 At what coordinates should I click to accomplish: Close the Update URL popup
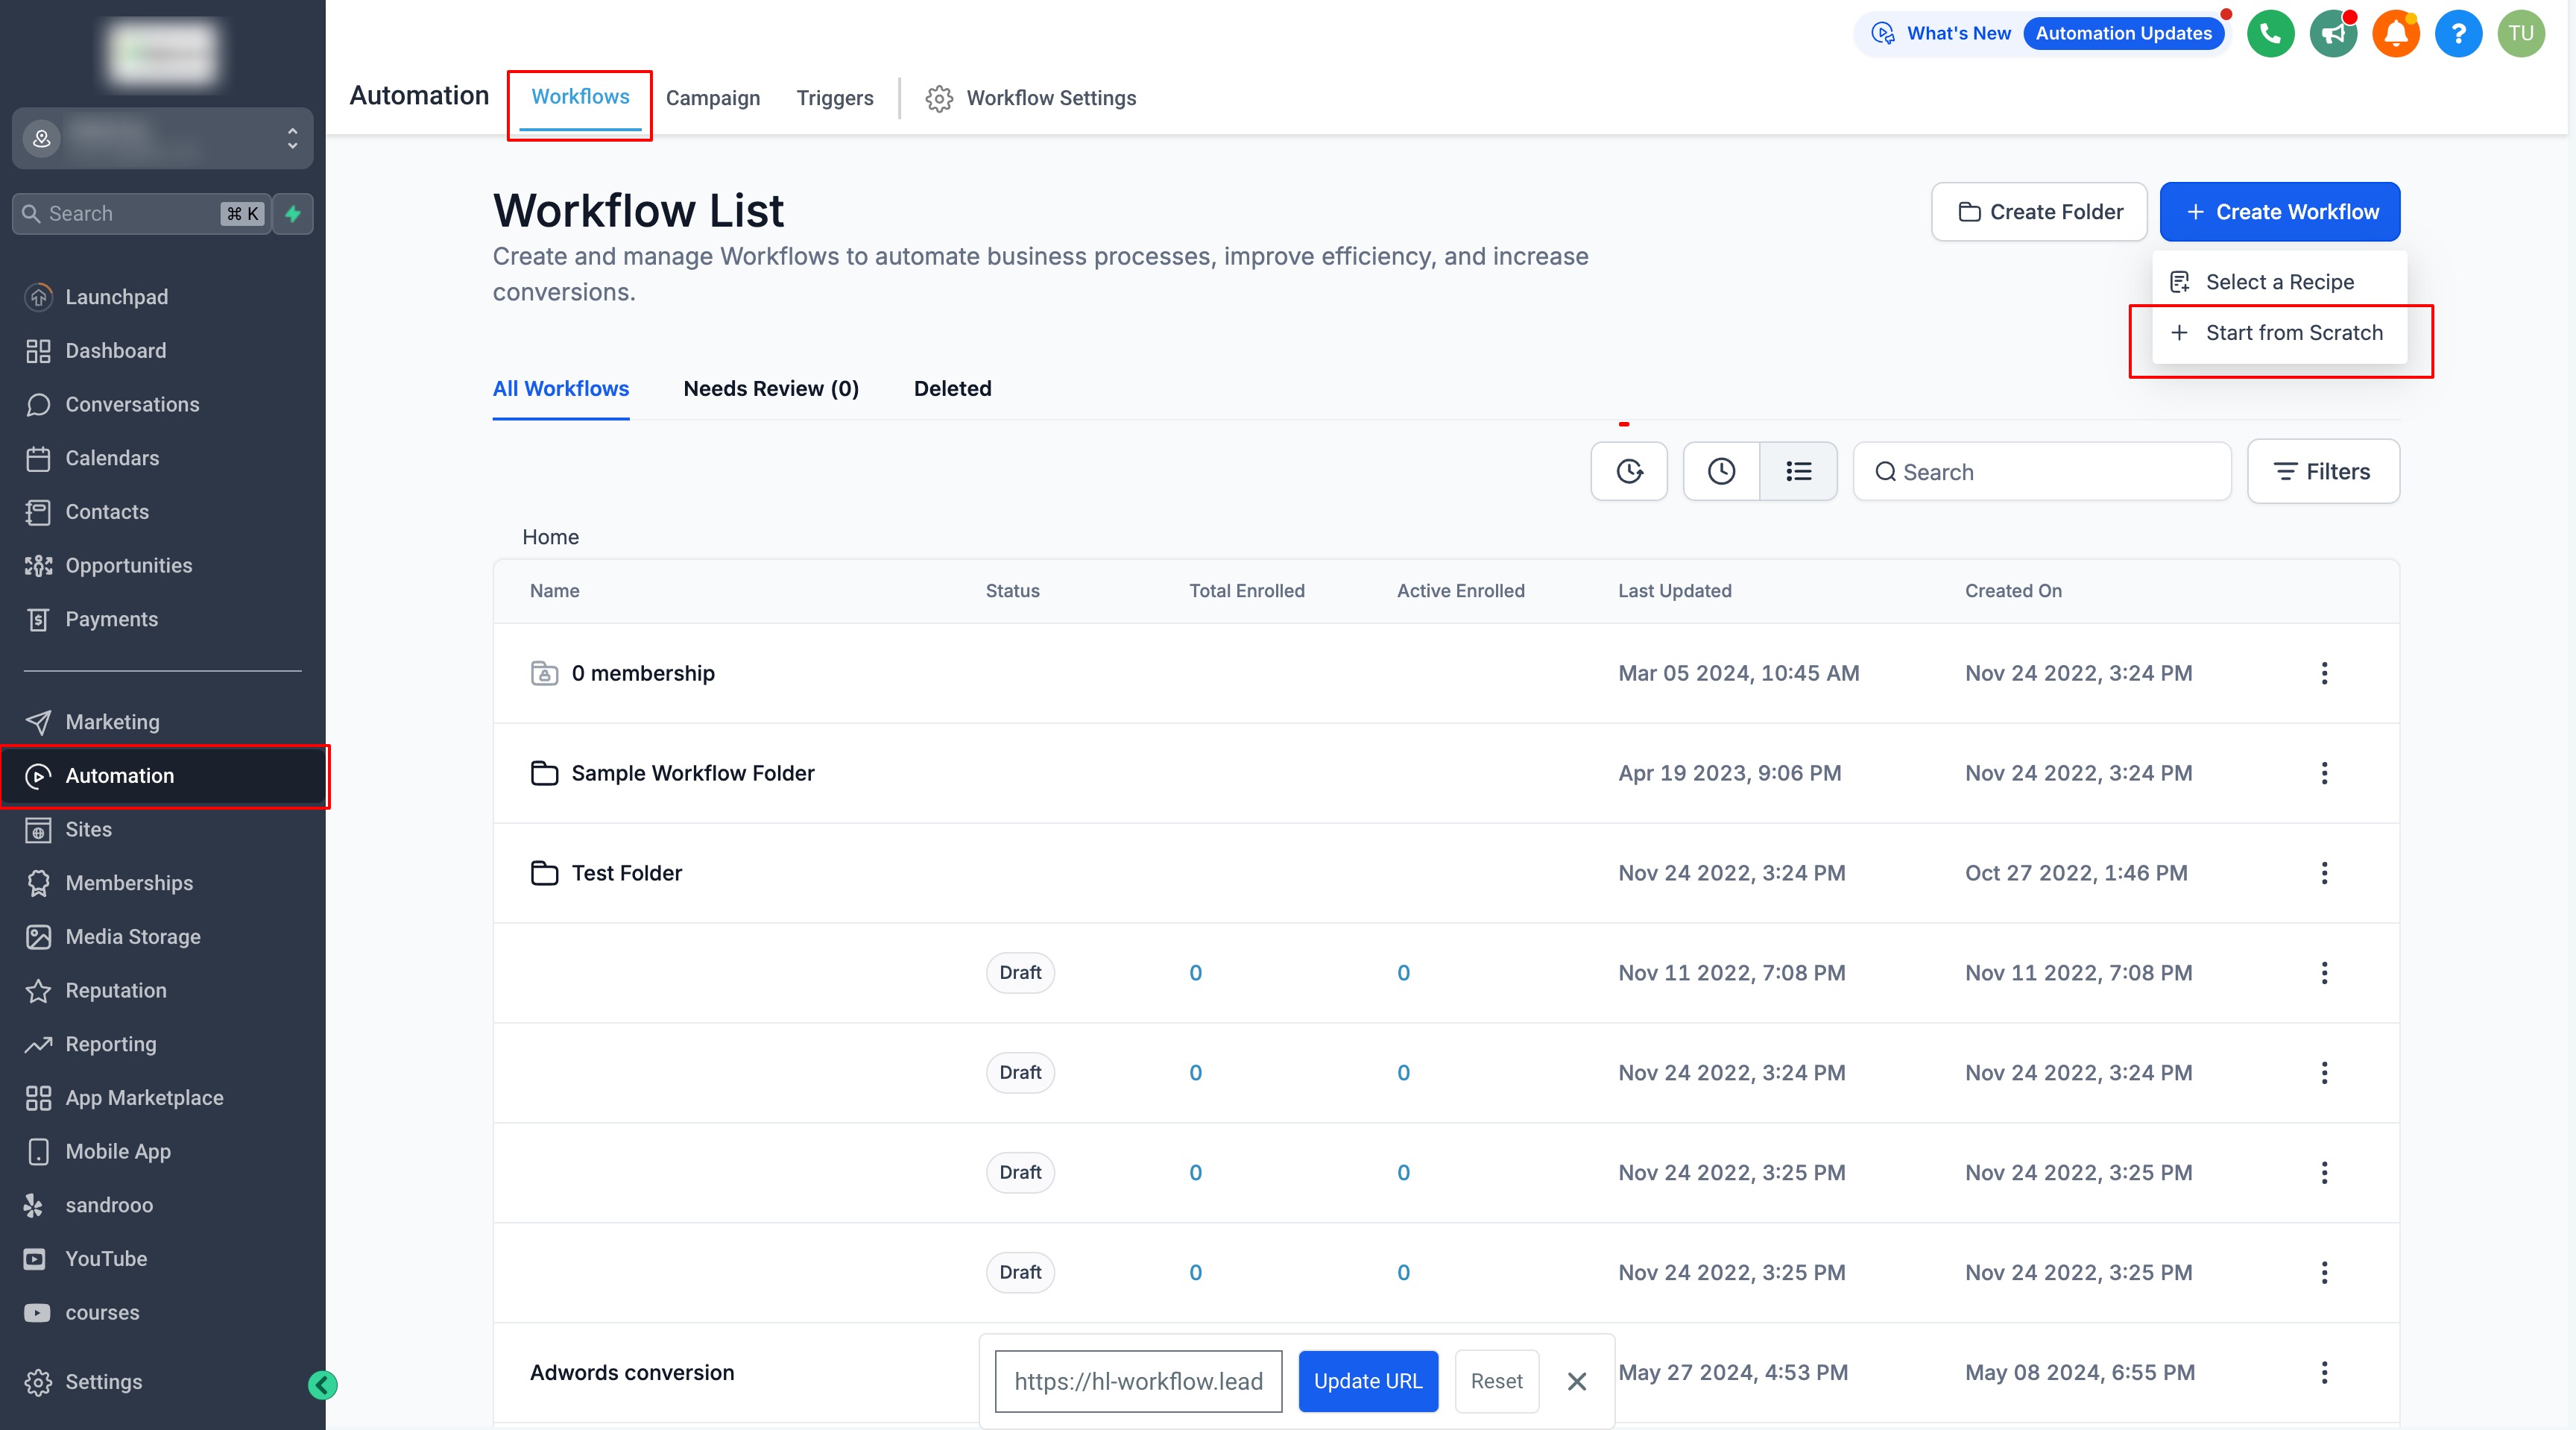(x=1577, y=1381)
